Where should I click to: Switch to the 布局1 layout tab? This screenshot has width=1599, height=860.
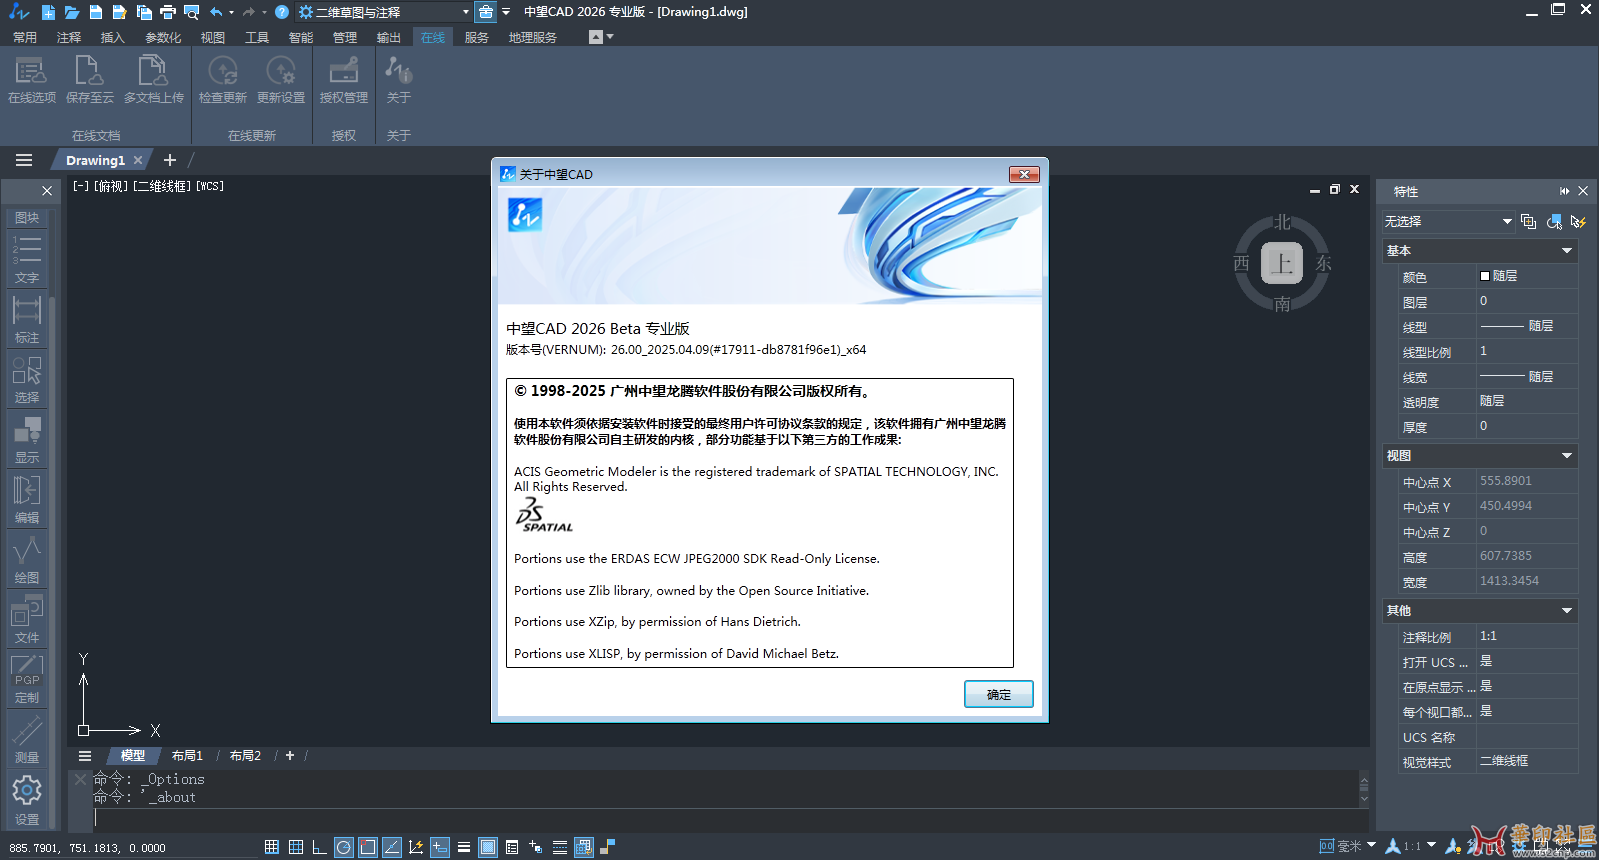(x=187, y=756)
